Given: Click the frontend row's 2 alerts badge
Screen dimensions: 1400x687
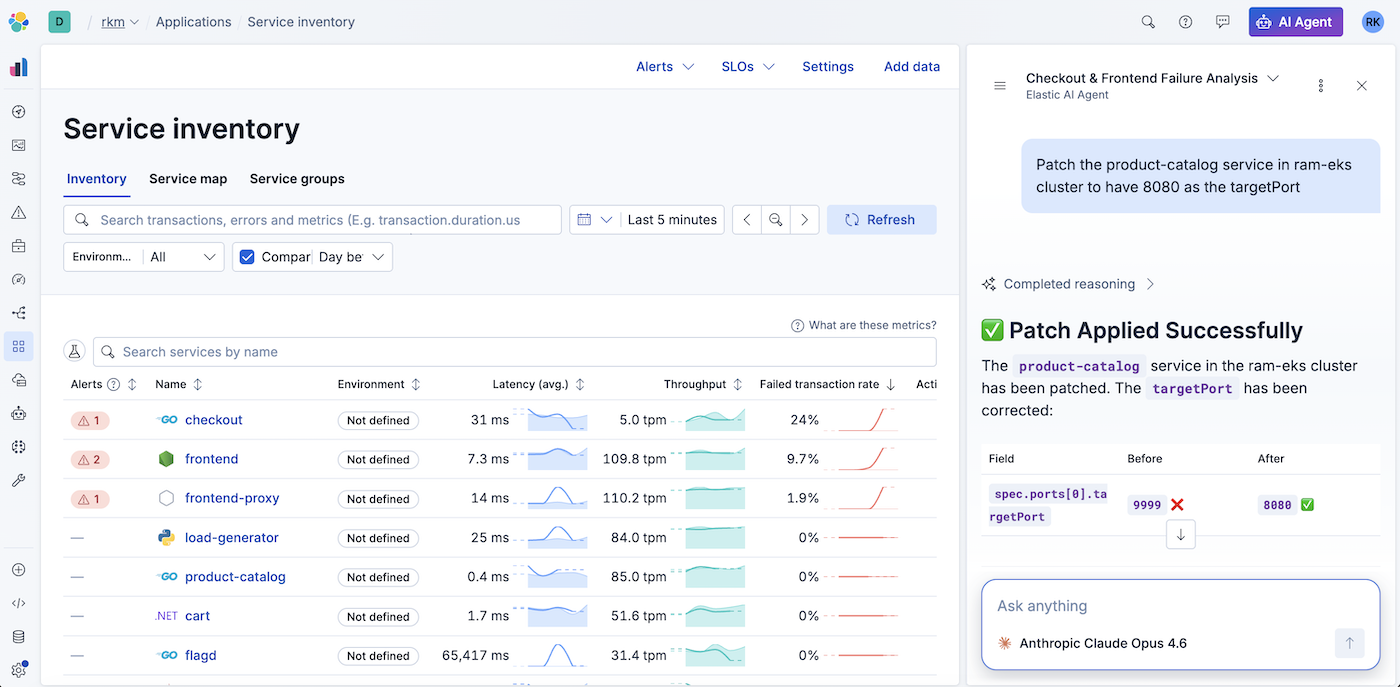Looking at the screenshot, I should point(90,459).
